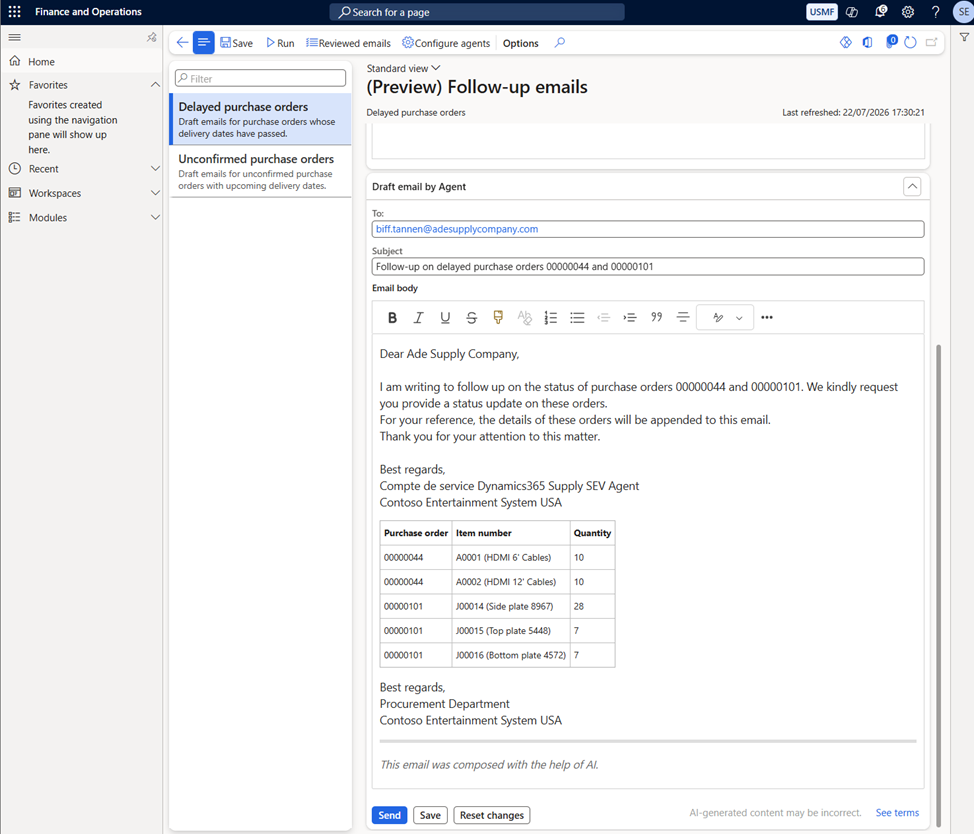The image size is (974, 834).
Task: Apply bold formatting in email body
Action: [x=392, y=317]
